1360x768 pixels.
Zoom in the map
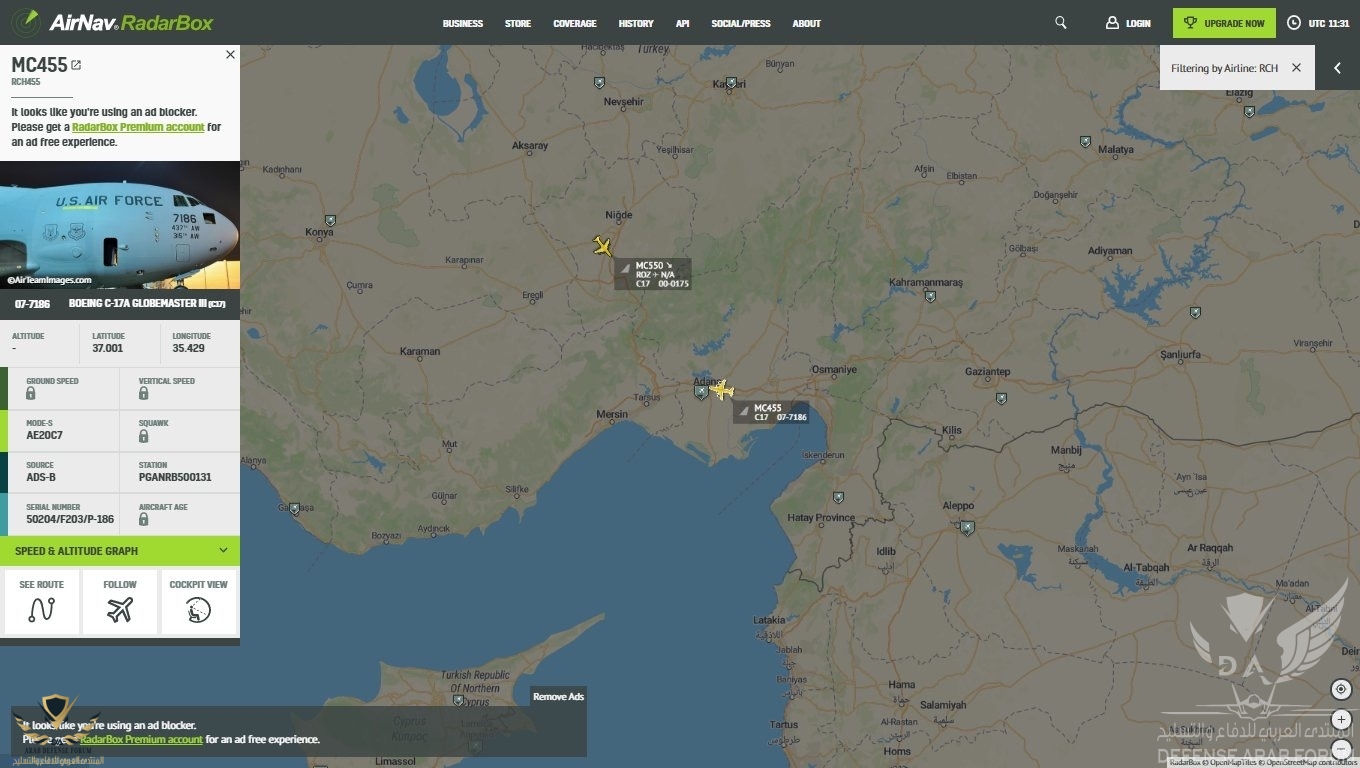(1341, 720)
